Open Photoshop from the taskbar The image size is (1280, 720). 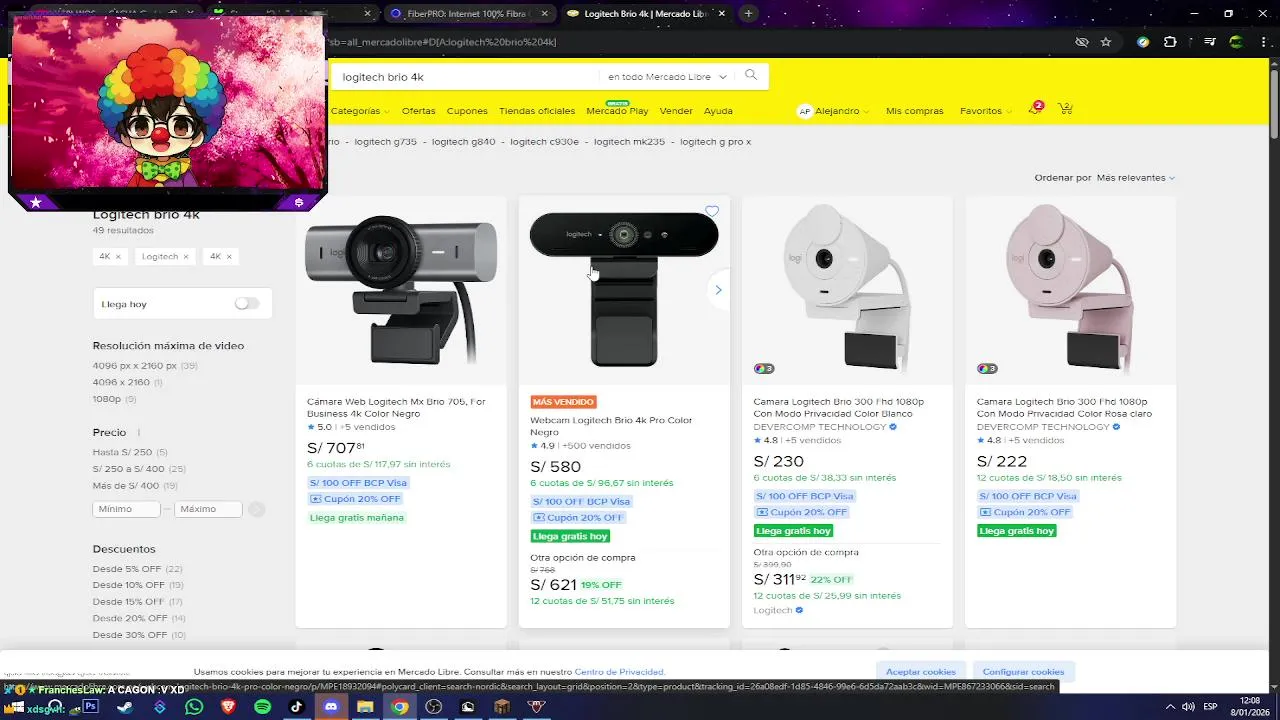point(90,706)
